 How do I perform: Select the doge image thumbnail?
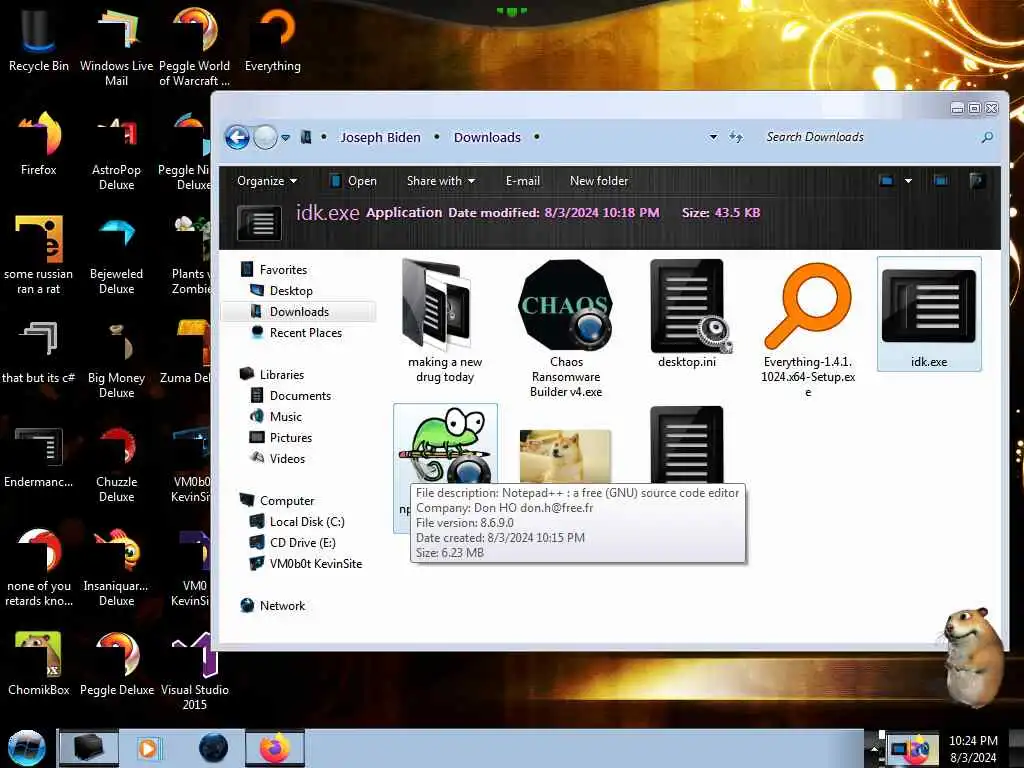click(x=566, y=456)
